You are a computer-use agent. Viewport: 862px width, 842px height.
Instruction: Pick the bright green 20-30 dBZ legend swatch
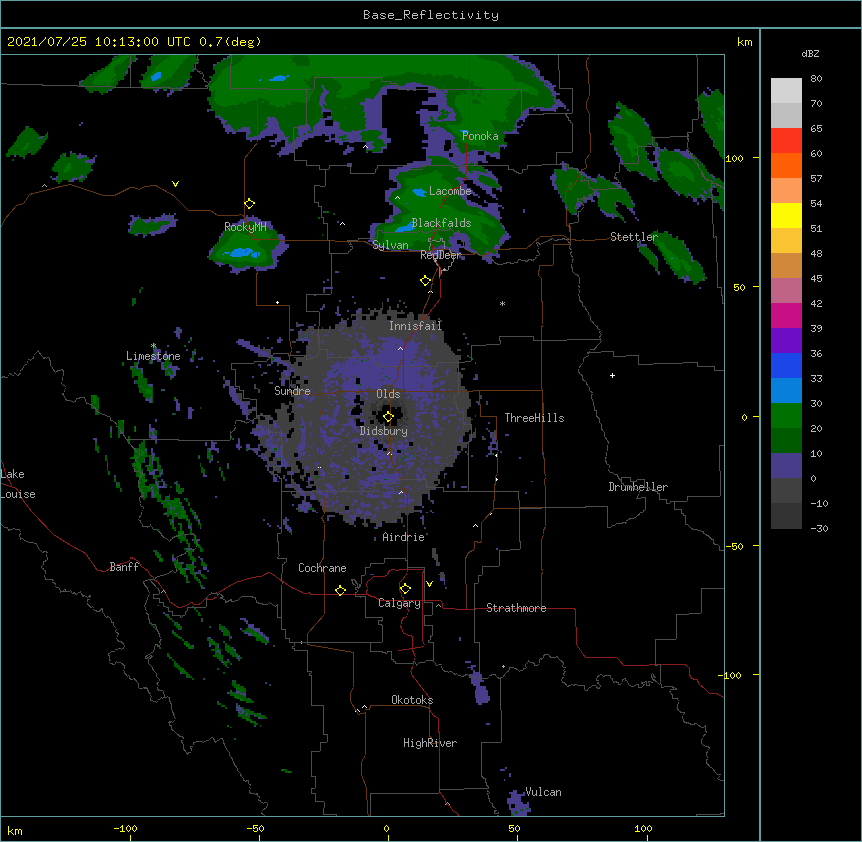coord(786,416)
